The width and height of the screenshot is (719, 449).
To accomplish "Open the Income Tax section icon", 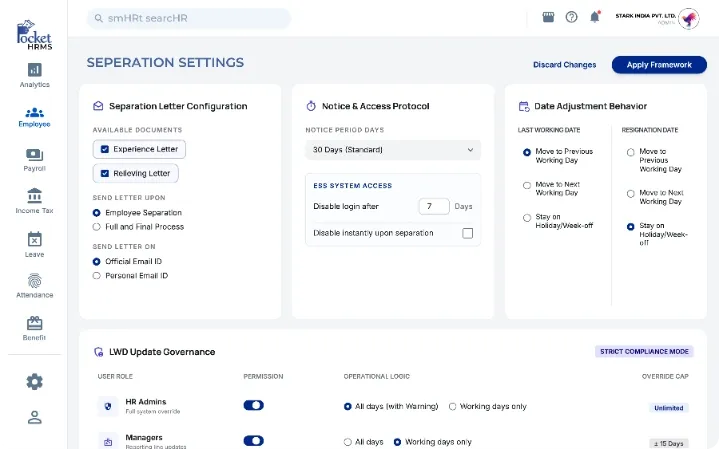I will click(34, 196).
